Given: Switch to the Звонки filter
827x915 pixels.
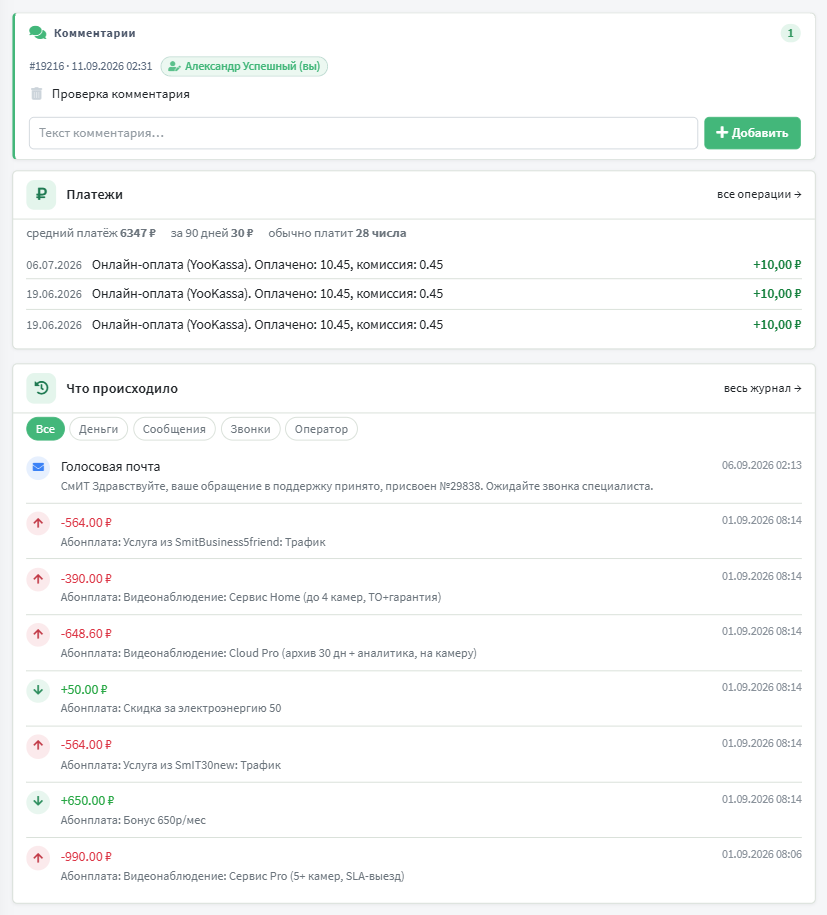Looking at the screenshot, I should 250,429.
